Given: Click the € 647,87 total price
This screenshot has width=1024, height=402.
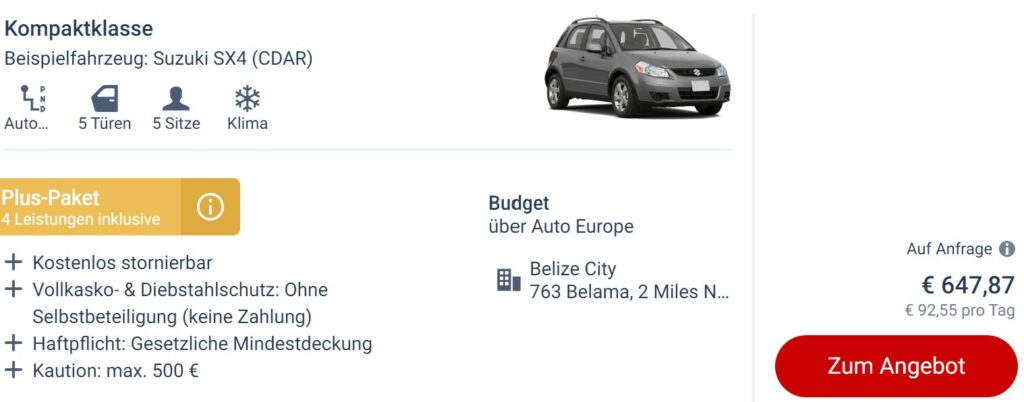Looking at the screenshot, I should [x=968, y=285].
